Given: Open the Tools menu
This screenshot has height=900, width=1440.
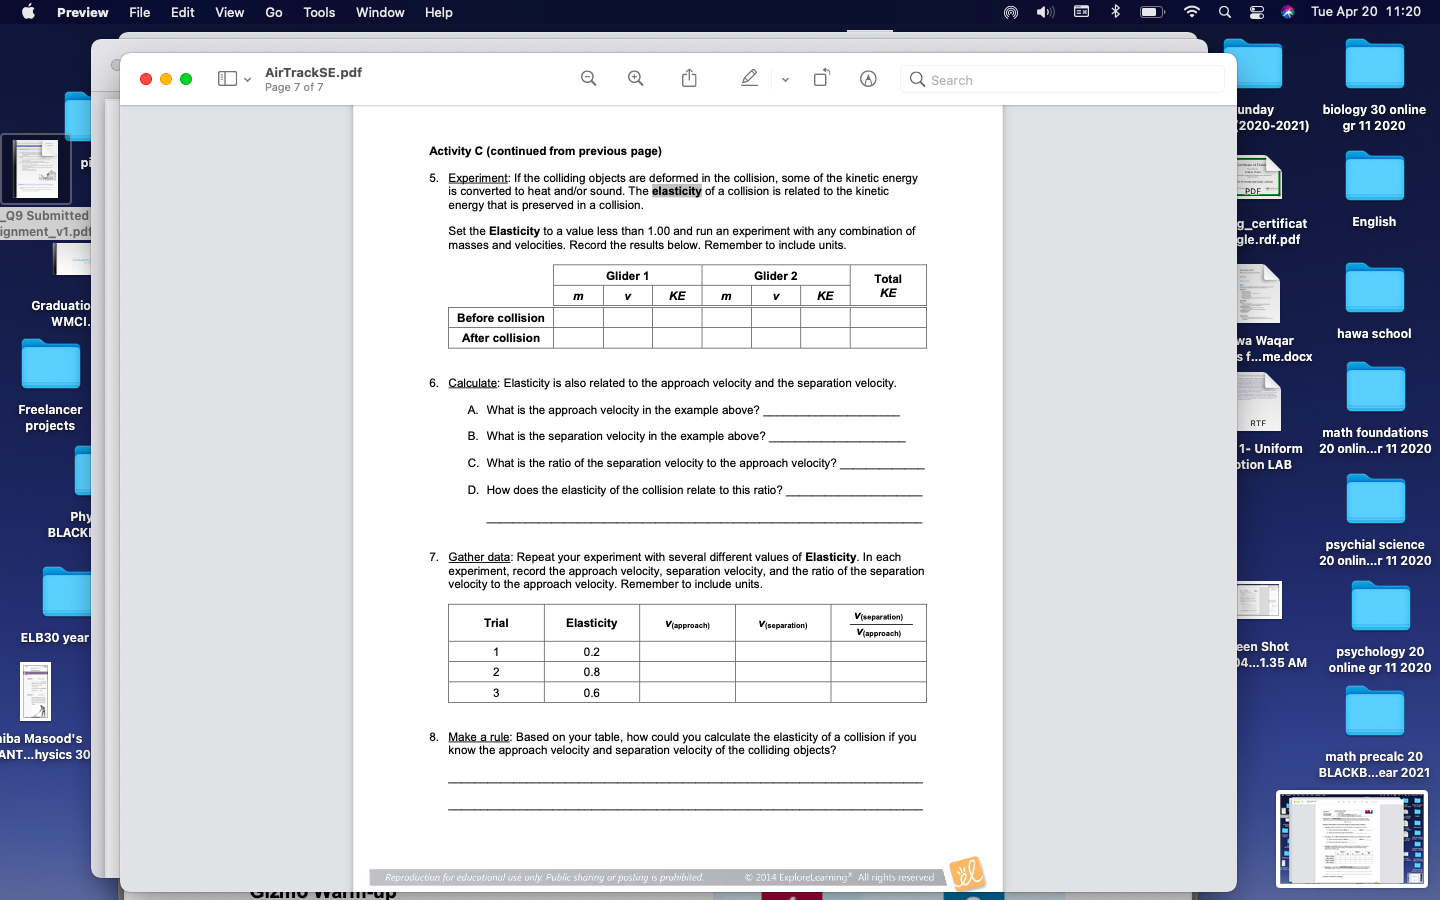Looking at the screenshot, I should point(319,12).
